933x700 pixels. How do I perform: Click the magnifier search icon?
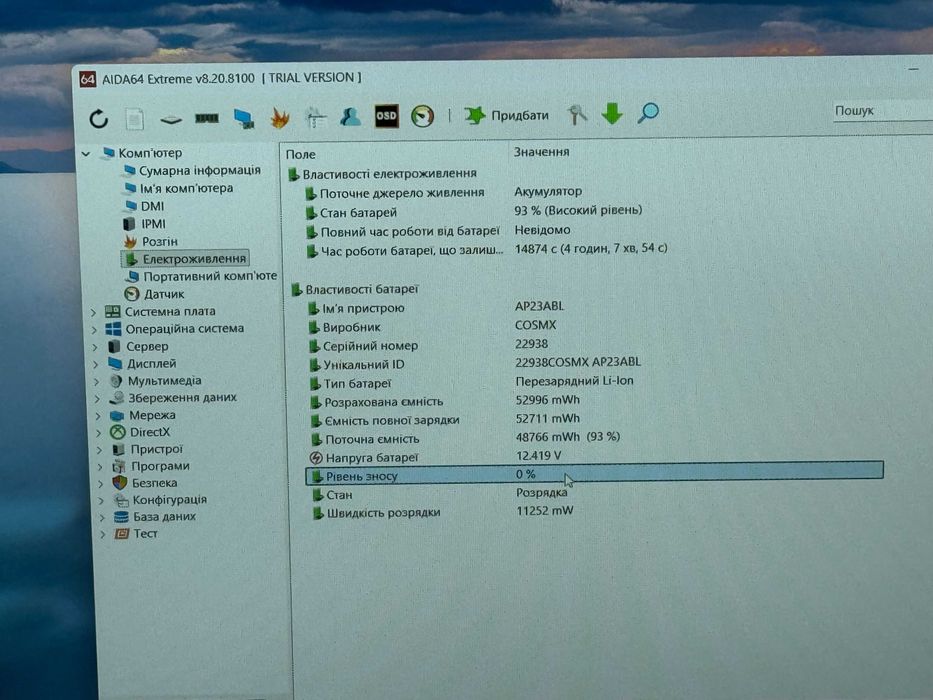click(x=647, y=112)
